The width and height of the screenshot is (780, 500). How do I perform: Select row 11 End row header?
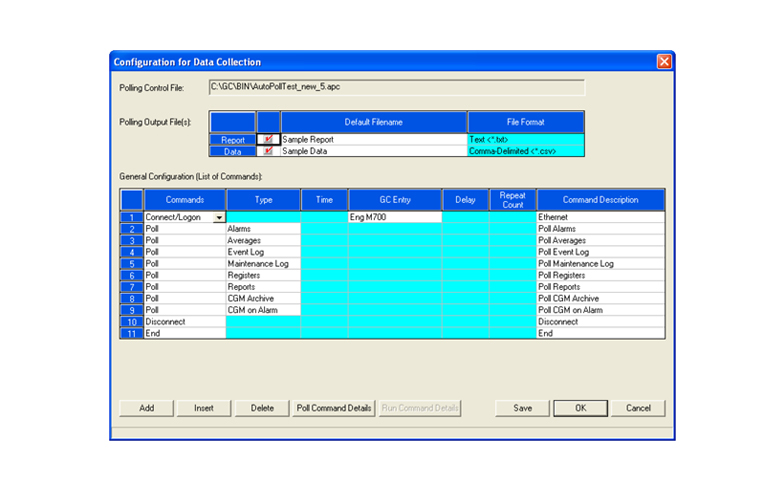[132, 334]
